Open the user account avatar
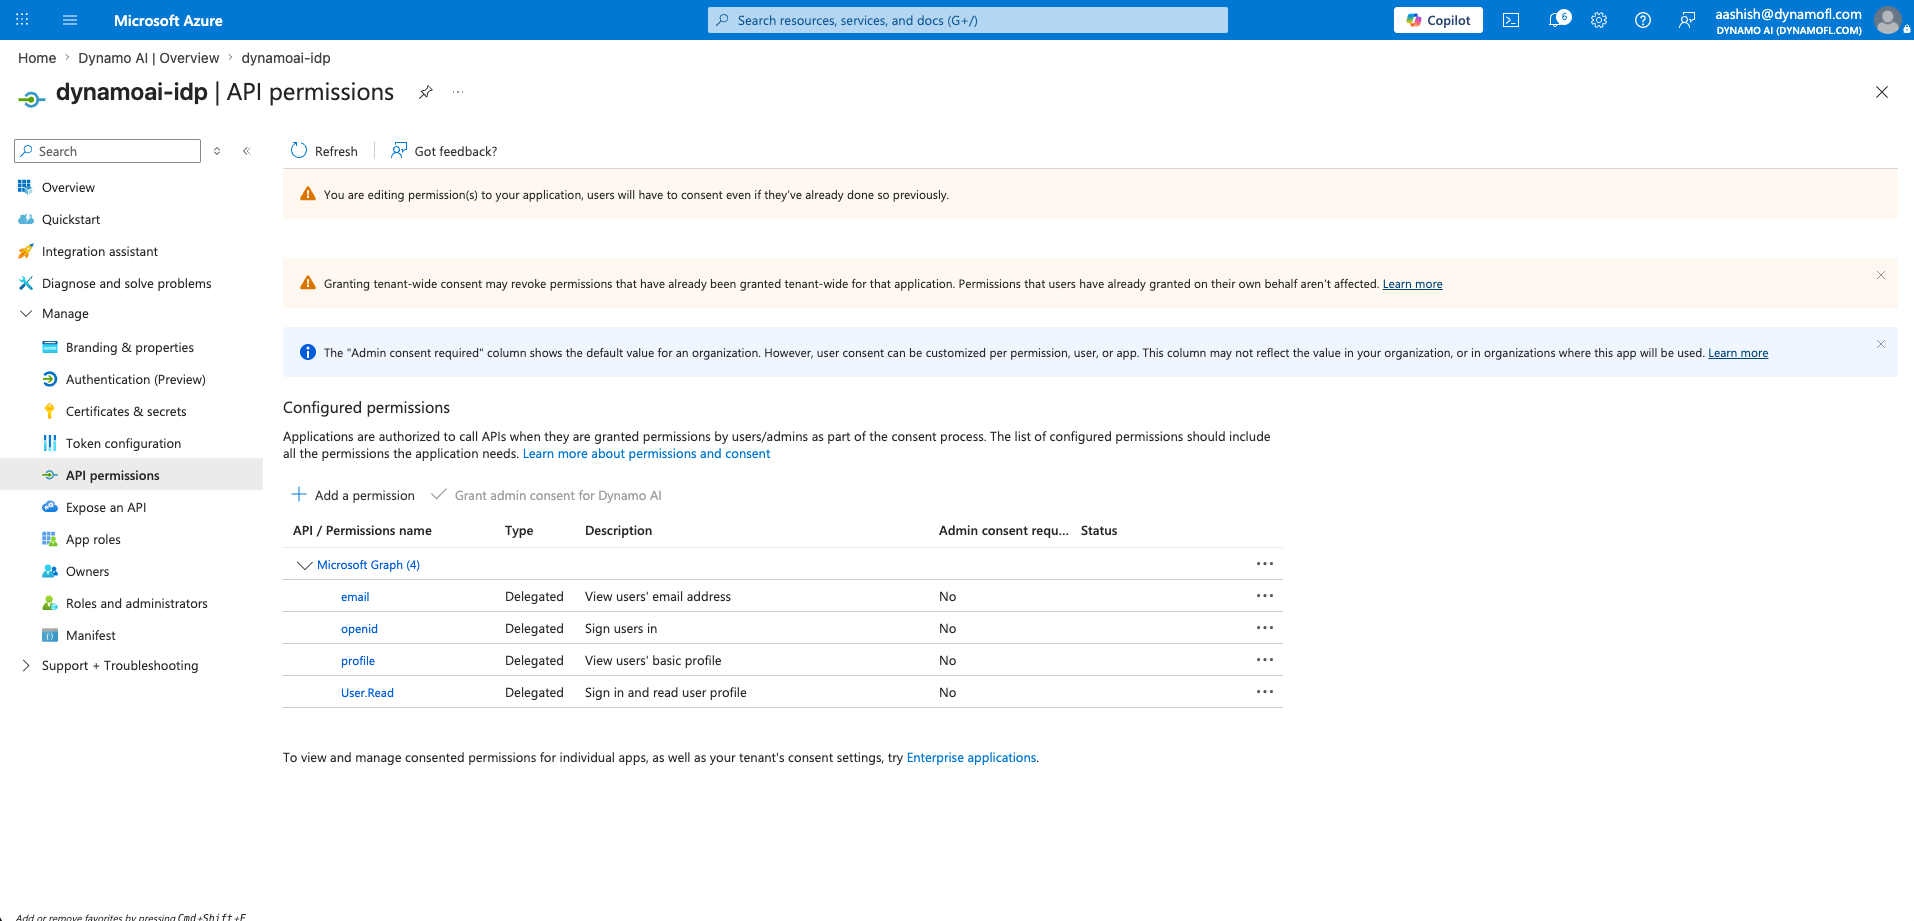Viewport: 1914px width, 921px height. click(x=1887, y=20)
